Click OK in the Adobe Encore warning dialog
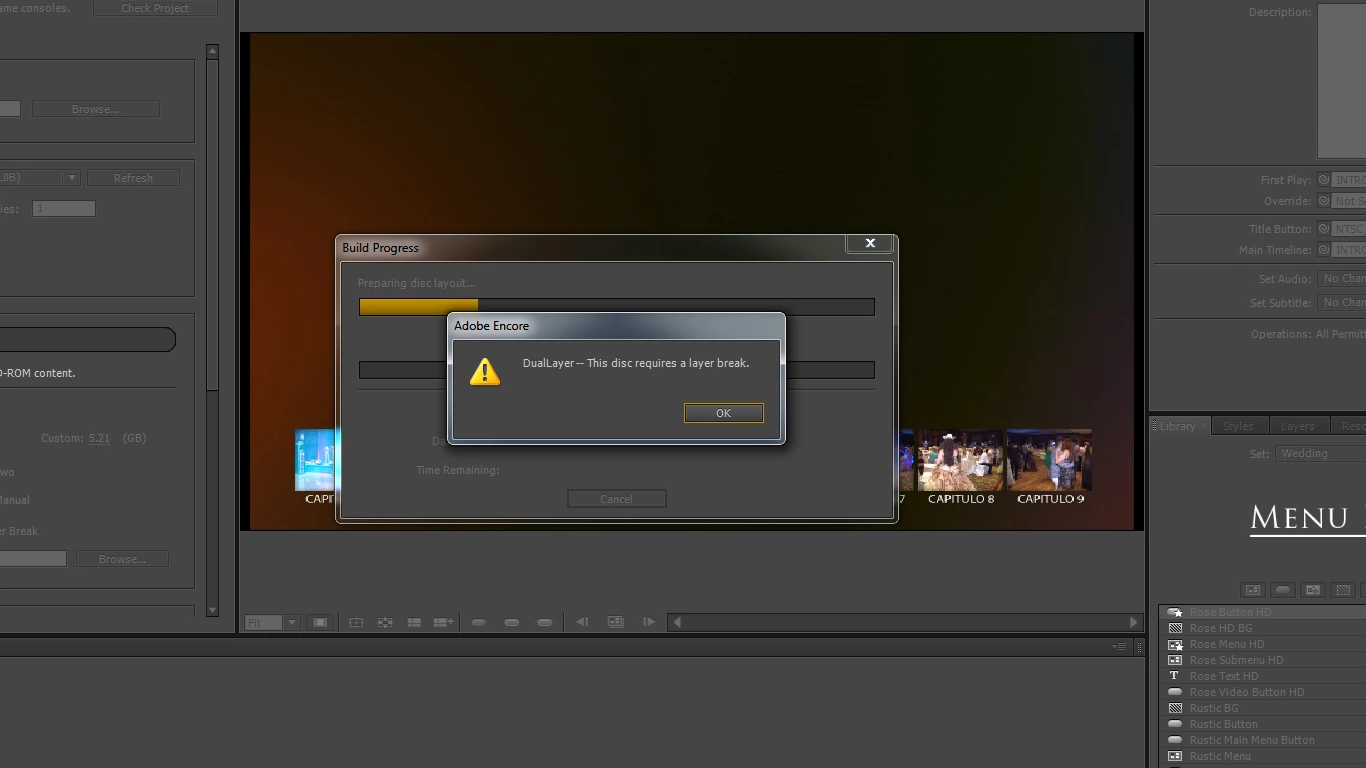The image size is (1366, 768). [723, 413]
